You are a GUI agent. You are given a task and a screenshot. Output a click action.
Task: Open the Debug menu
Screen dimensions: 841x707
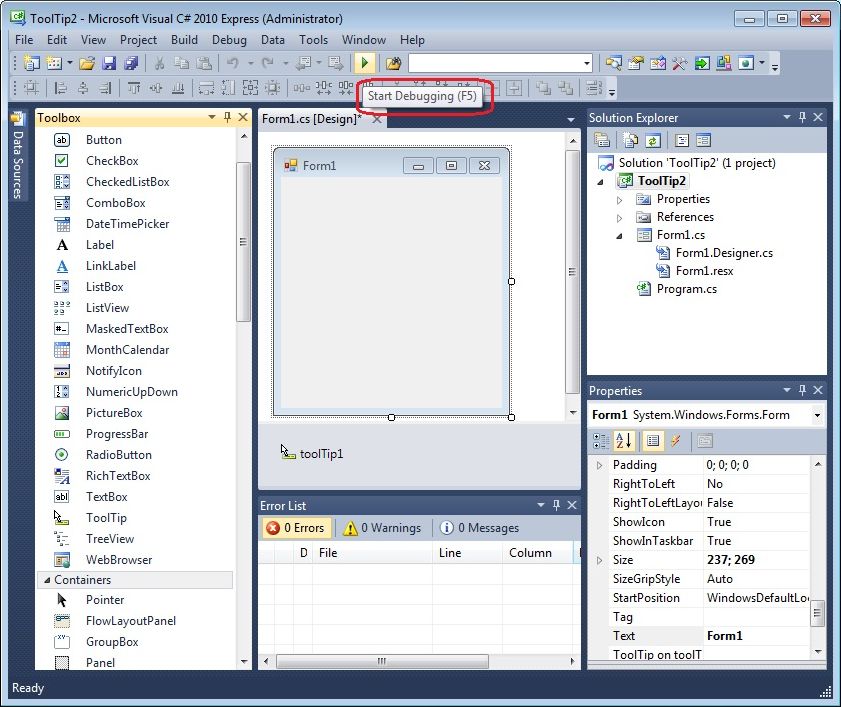(x=229, y=40)
